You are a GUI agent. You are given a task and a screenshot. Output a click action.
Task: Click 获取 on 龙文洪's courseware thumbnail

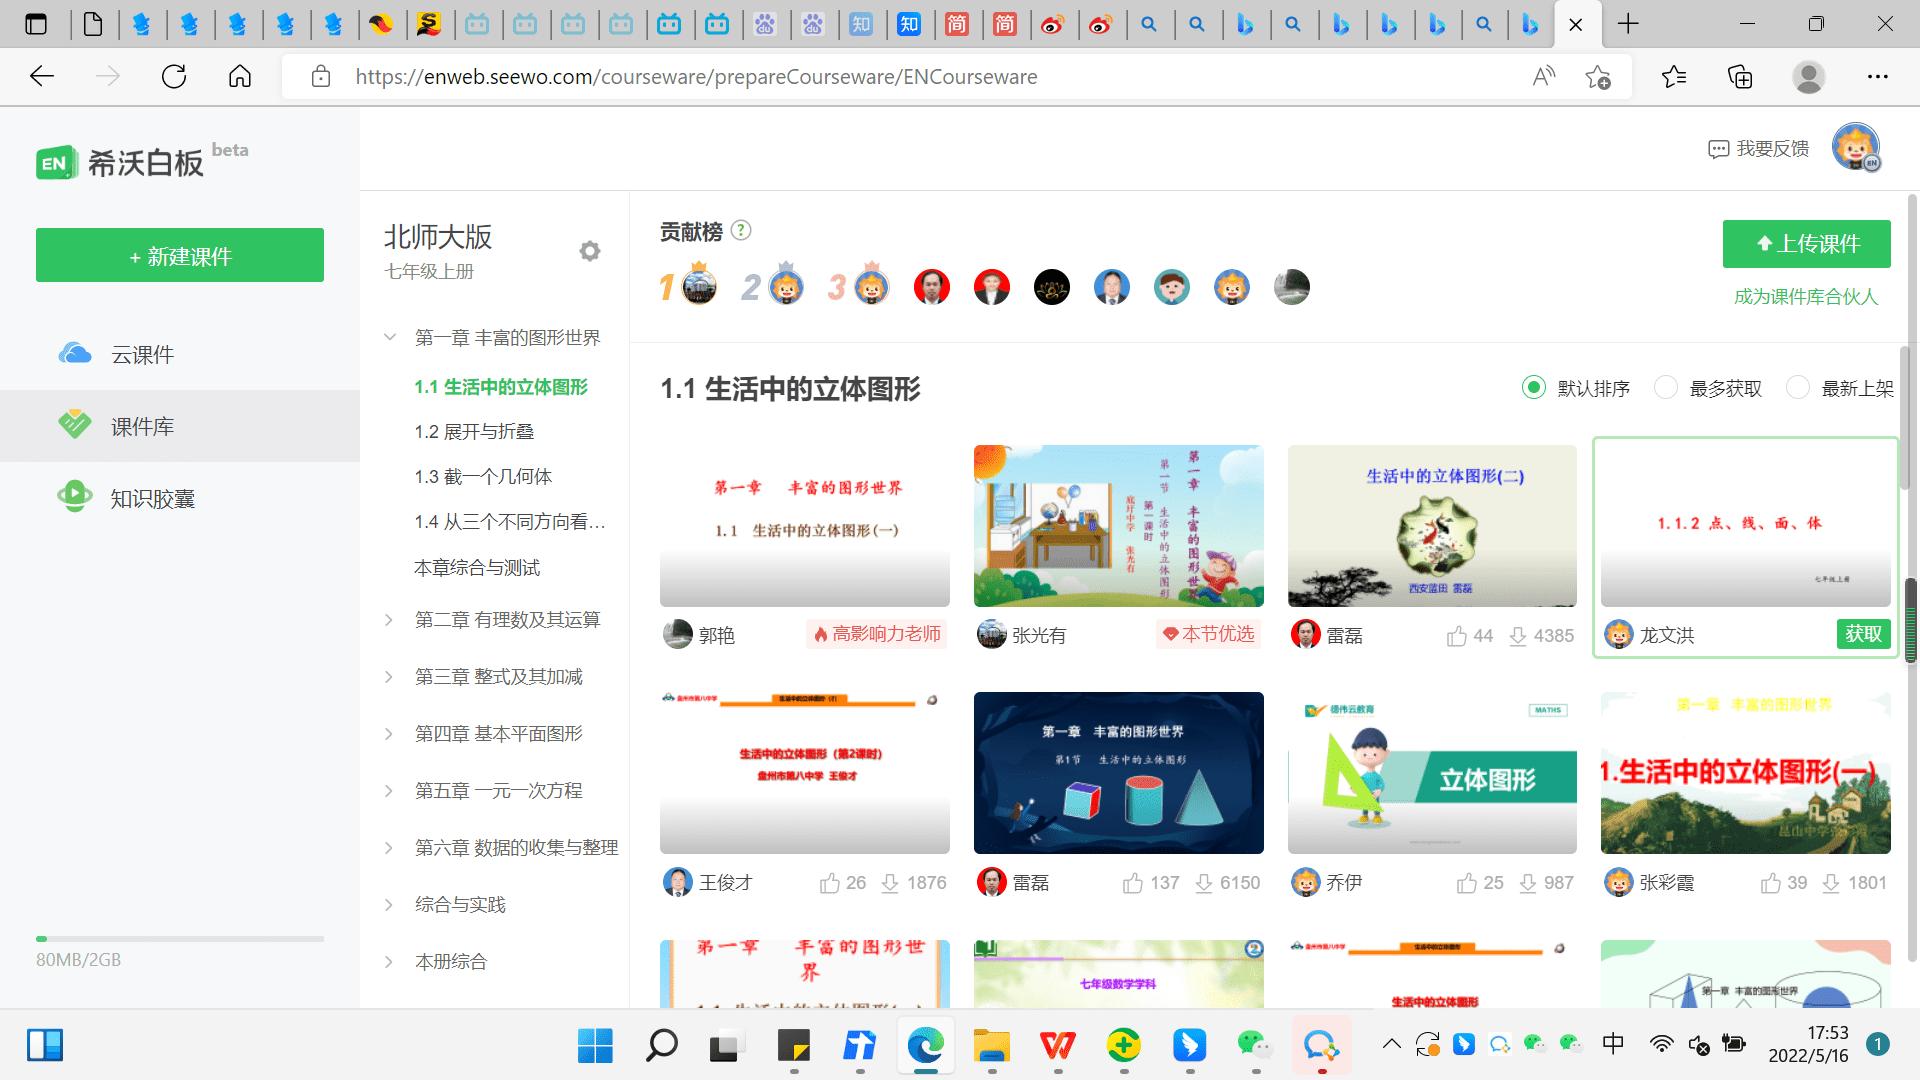click(x=1862, y=634)
